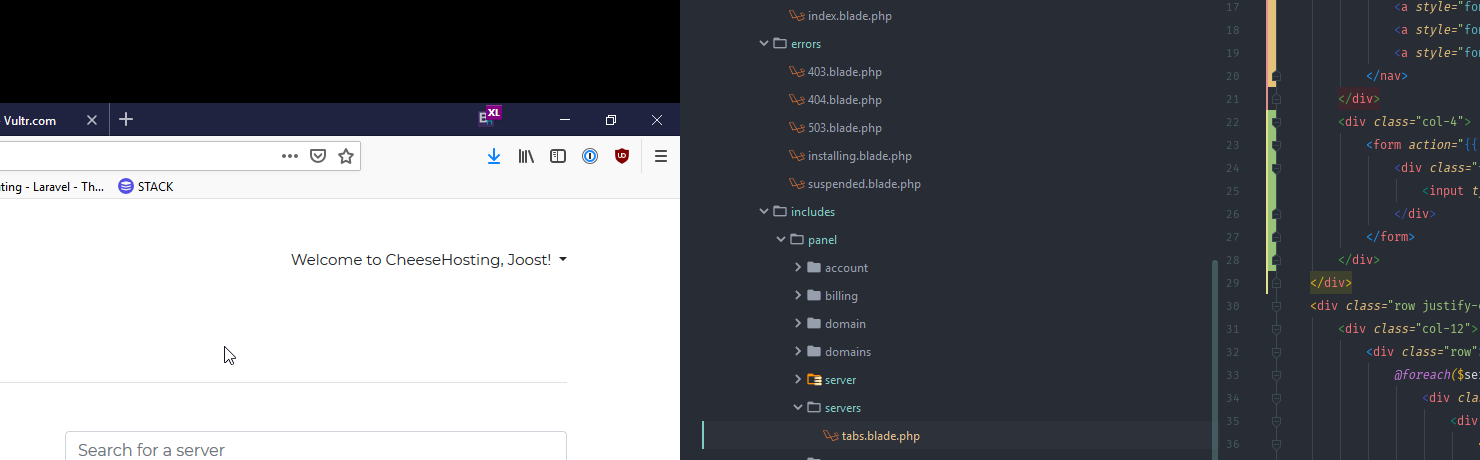Save the page to Pocket
The width and height of the screenshot is (1480, 460).
pyautogui.click(x=318, y=156)
